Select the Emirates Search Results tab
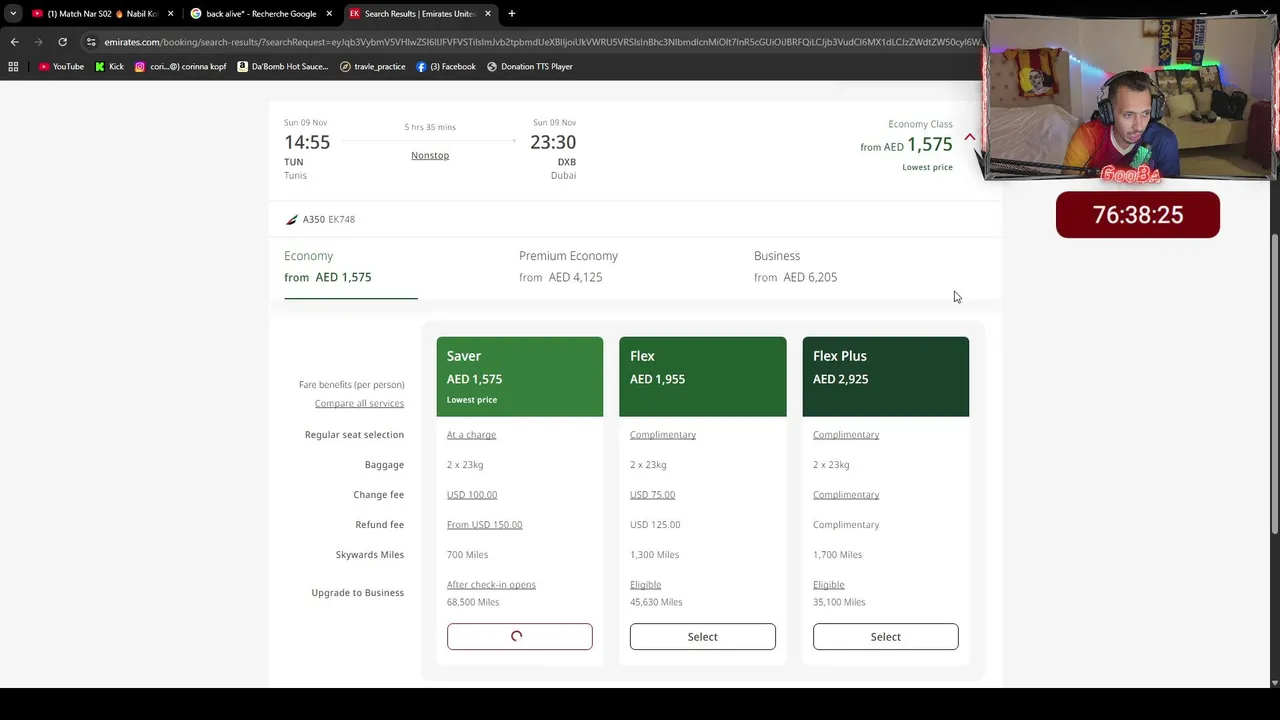The width and height of the screenshot is (1280, 720). pyautogui.click(x=420, y=14)
